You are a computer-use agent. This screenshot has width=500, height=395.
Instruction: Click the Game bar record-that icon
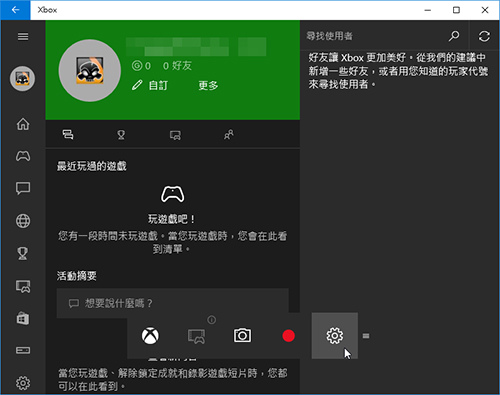pos(196,336)
